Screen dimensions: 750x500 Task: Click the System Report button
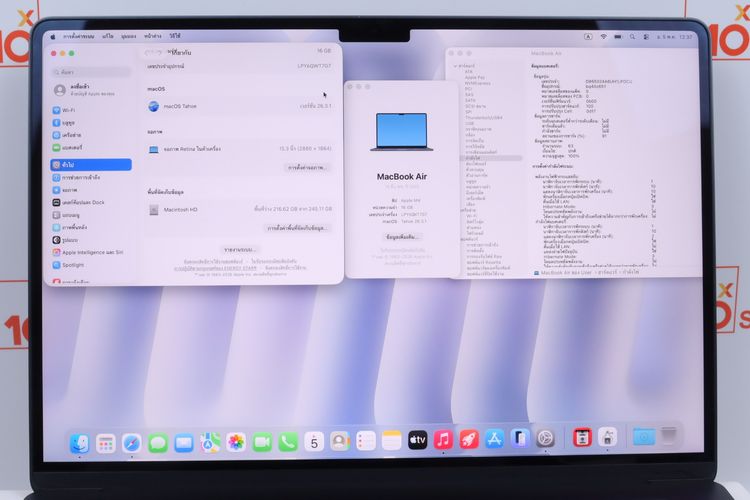(240, 250)
